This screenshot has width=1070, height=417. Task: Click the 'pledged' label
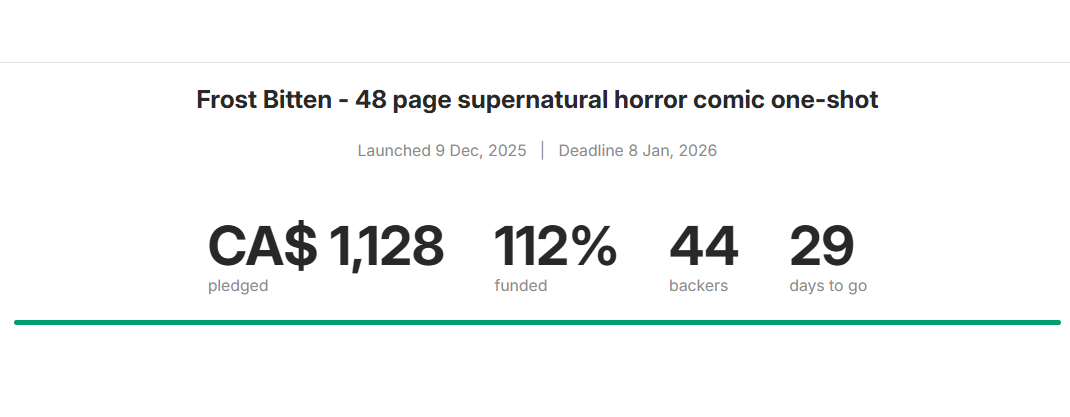[x=238, y=286]
